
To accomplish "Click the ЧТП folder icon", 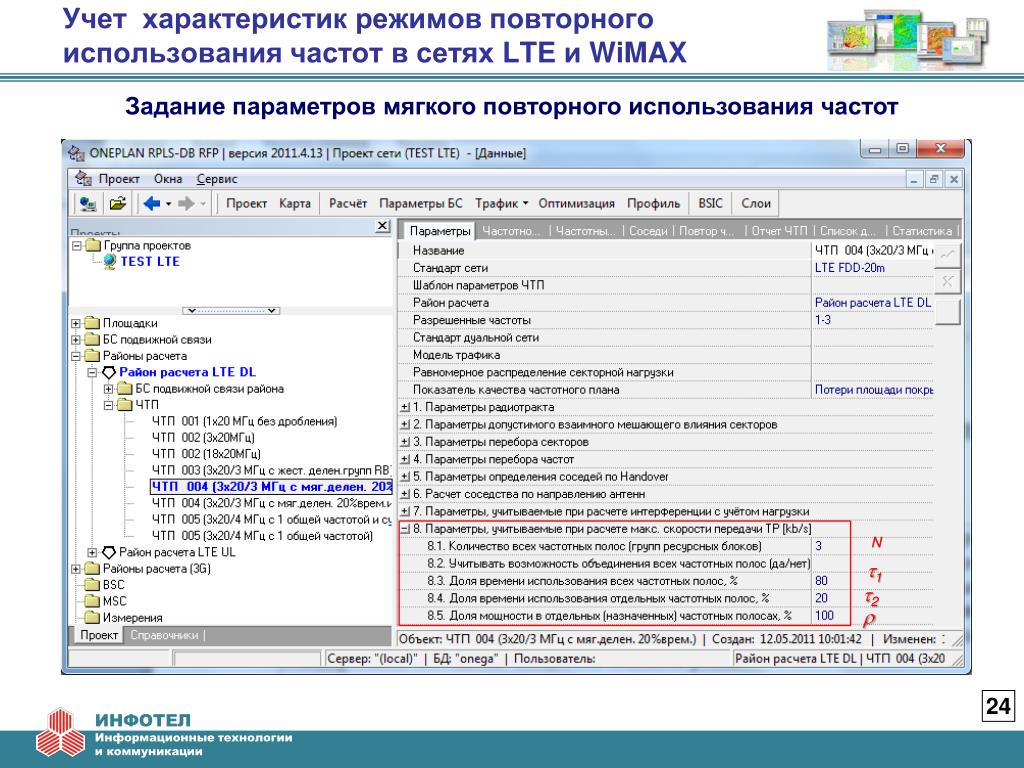I will [125, 405].
